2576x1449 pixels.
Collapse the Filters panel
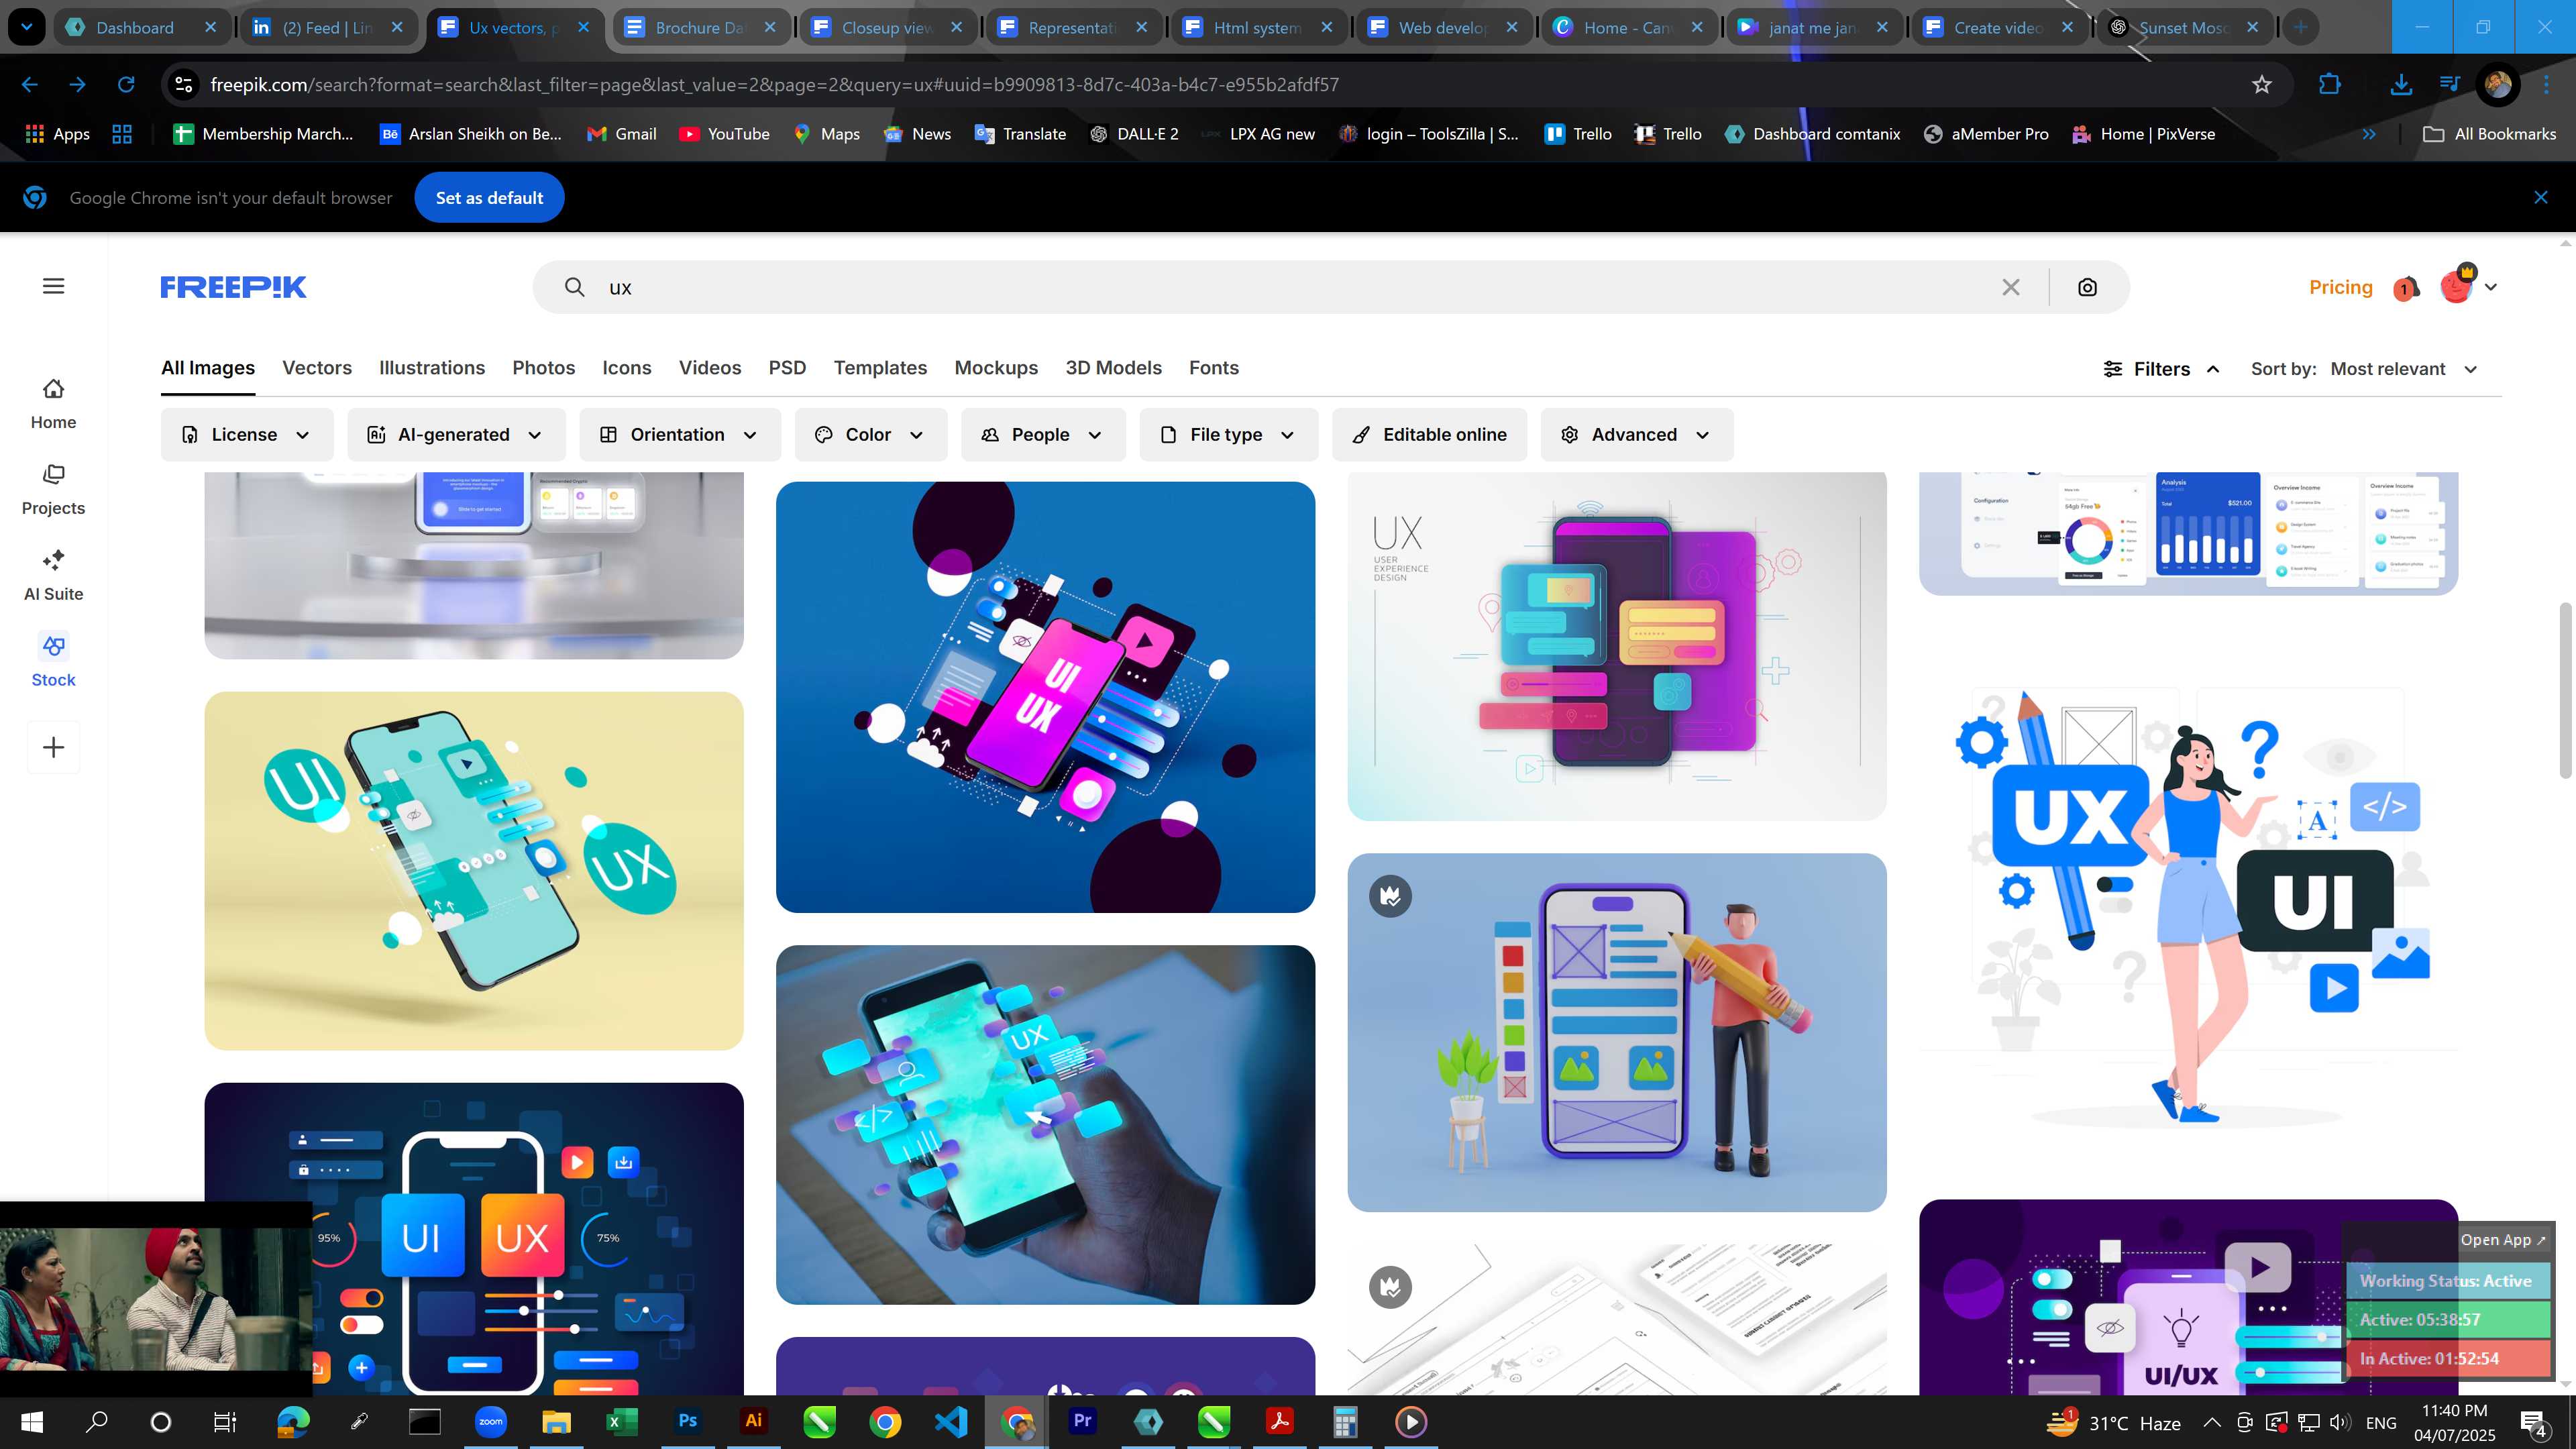[2162, 369]
